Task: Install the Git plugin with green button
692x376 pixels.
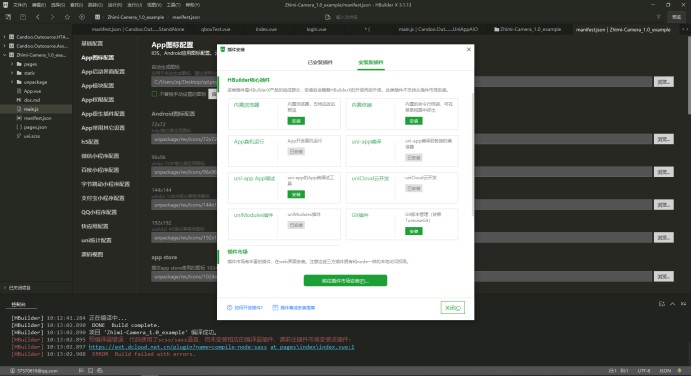Action: 414,231
